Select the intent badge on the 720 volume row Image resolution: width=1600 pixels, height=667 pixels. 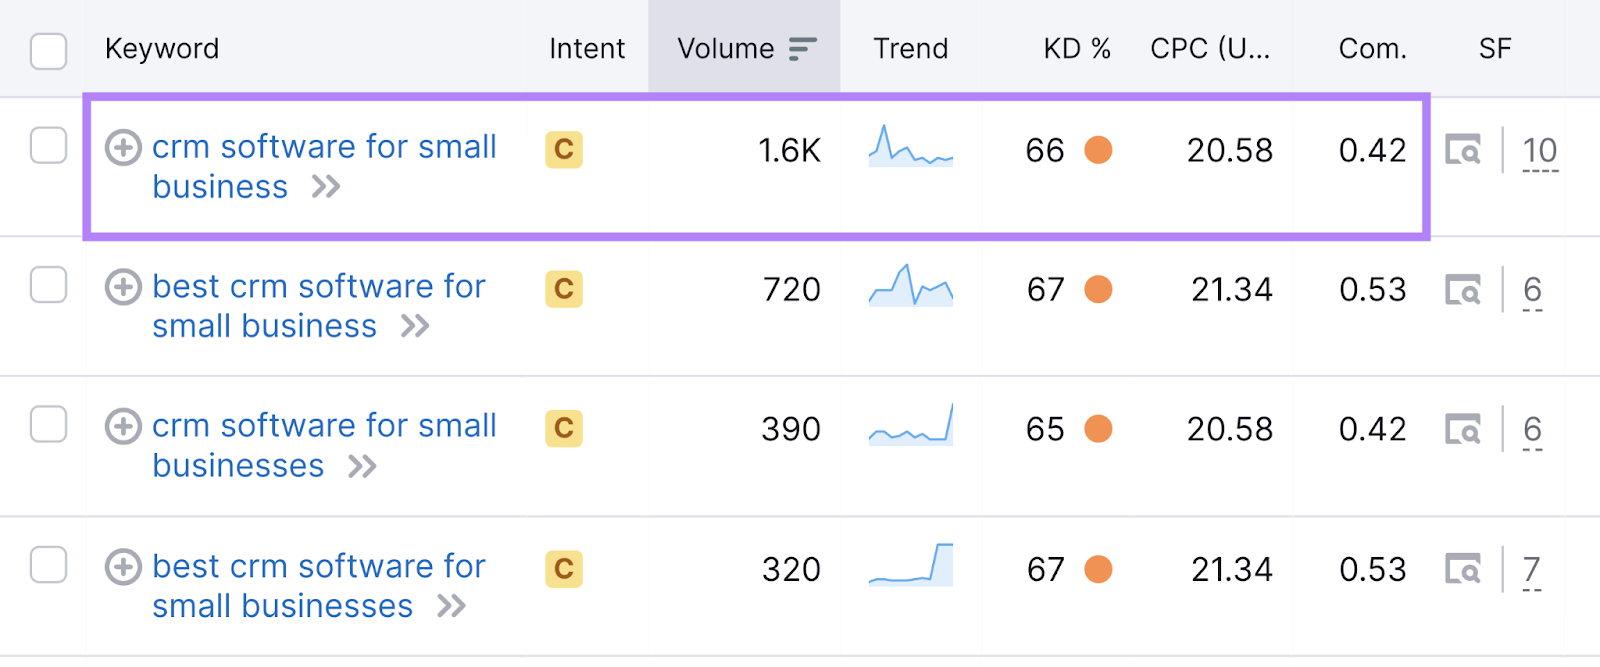click(x=563, y=290)
